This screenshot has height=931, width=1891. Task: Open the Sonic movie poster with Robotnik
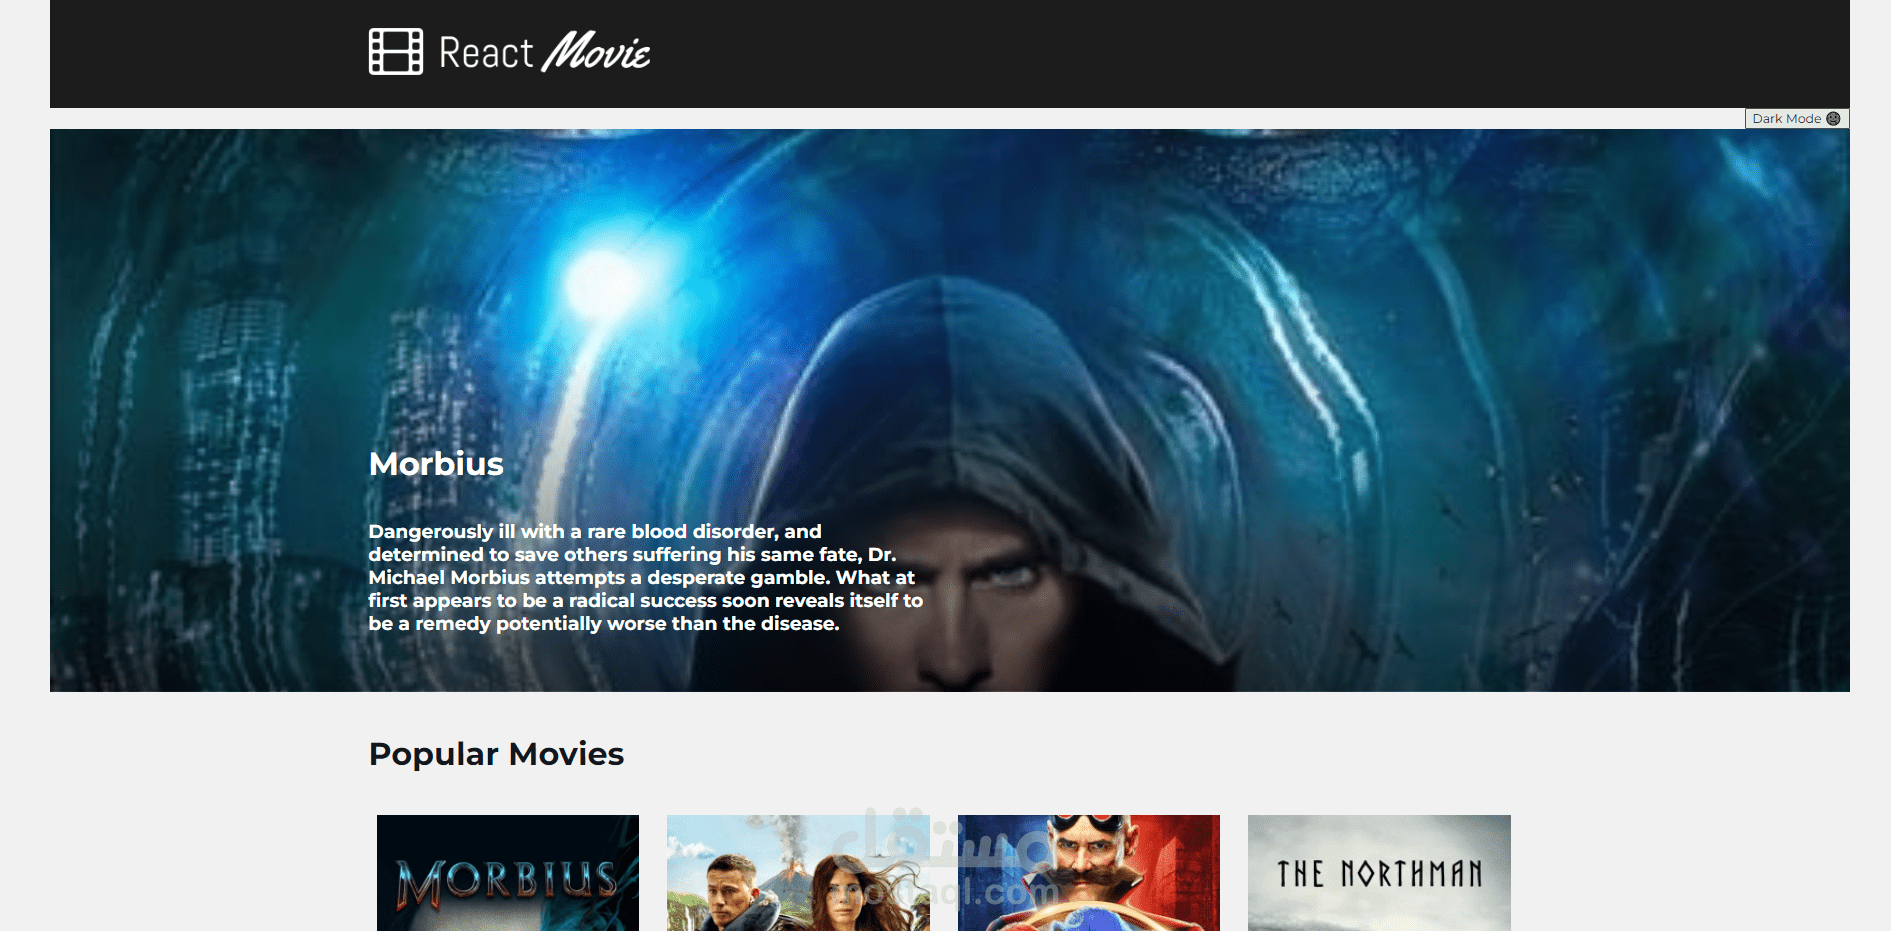1089,873
